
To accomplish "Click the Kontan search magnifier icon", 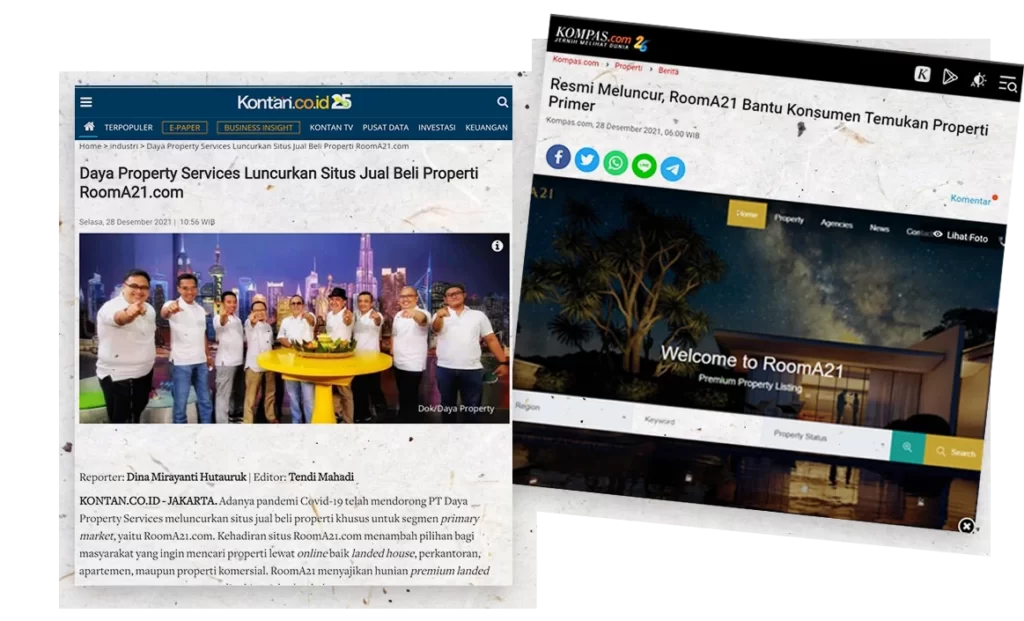I will coord(502,102).
